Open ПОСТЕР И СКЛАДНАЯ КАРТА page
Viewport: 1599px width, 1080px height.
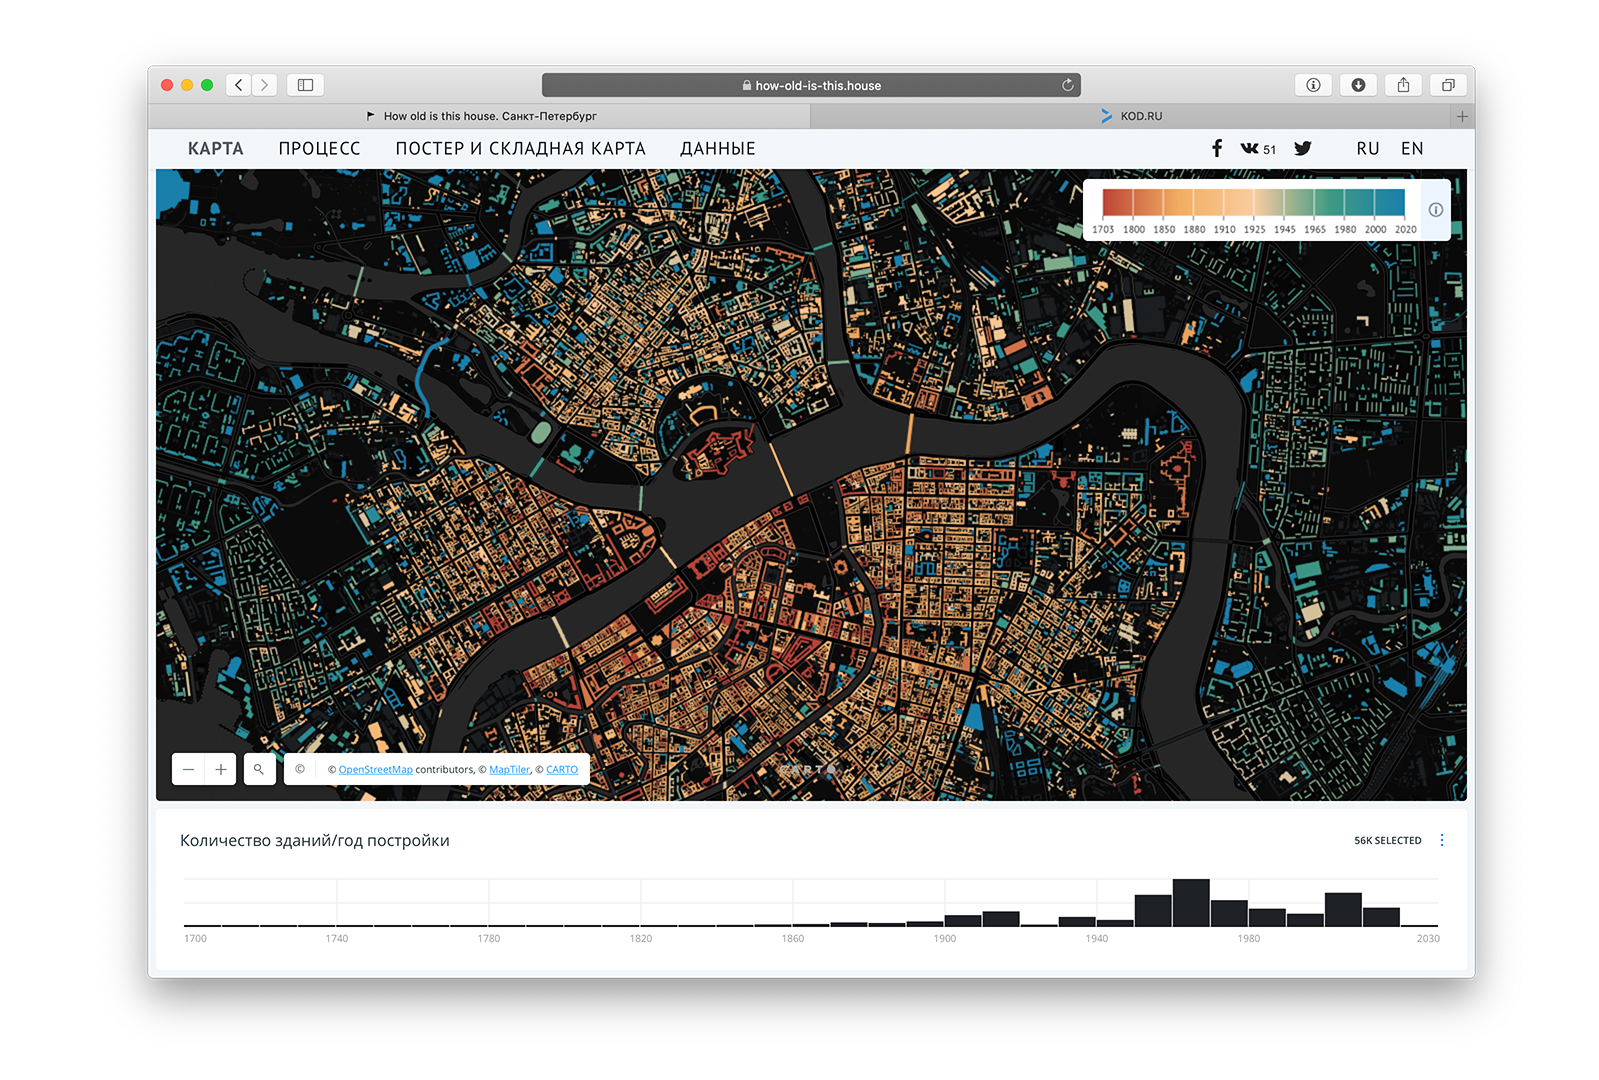(x=520, y=148)
